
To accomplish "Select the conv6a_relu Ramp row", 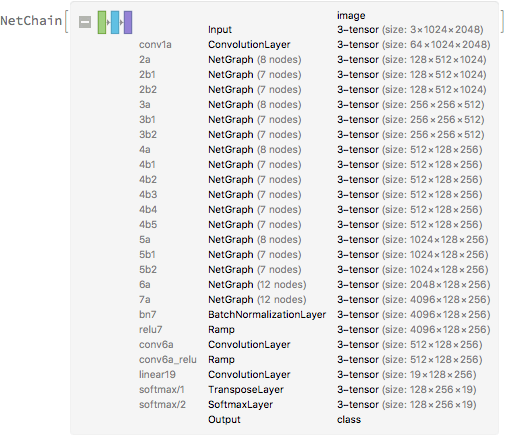I will pyautogui.click(x=314, y=360).
